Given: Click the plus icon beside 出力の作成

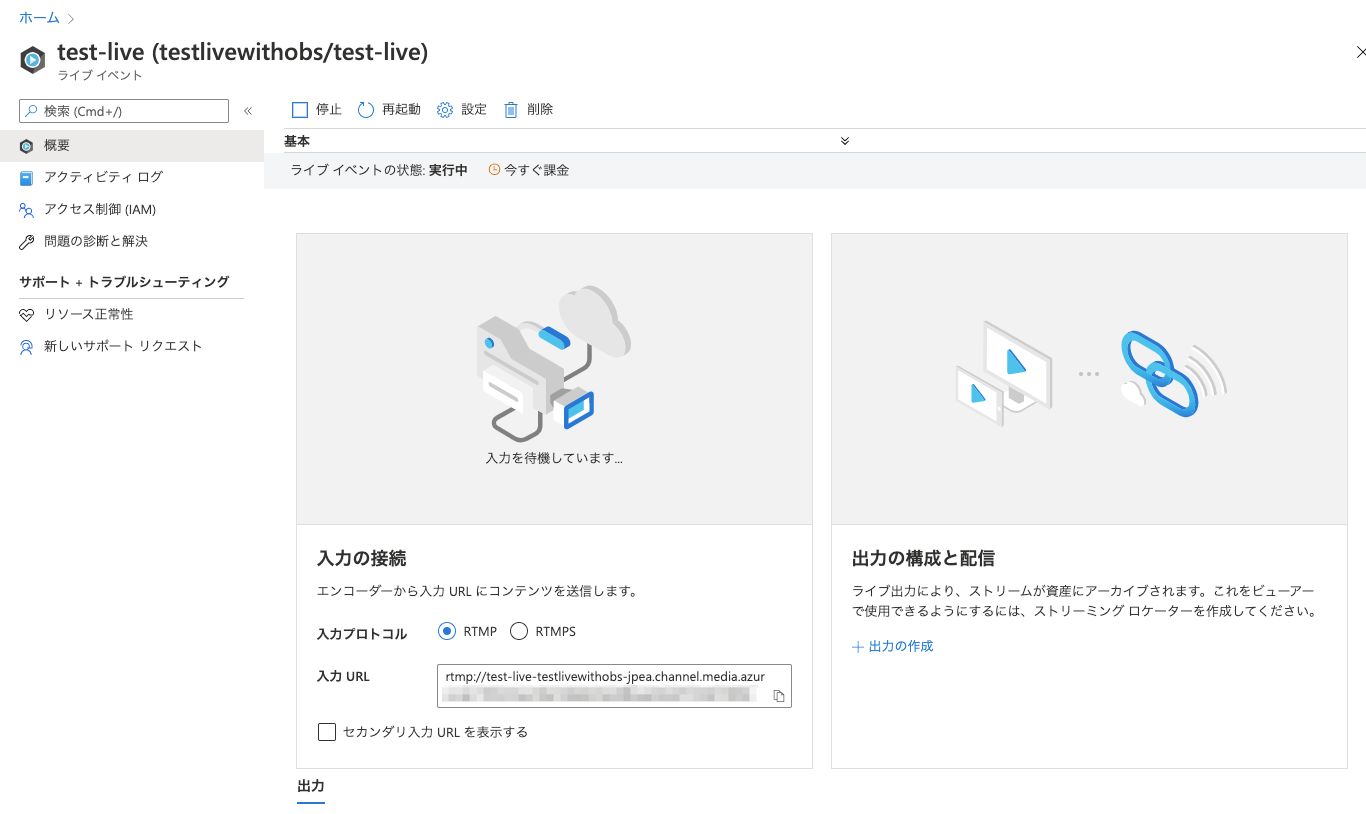Looking at the screenshot, I should pyautogui.click(x=858, y=647).
